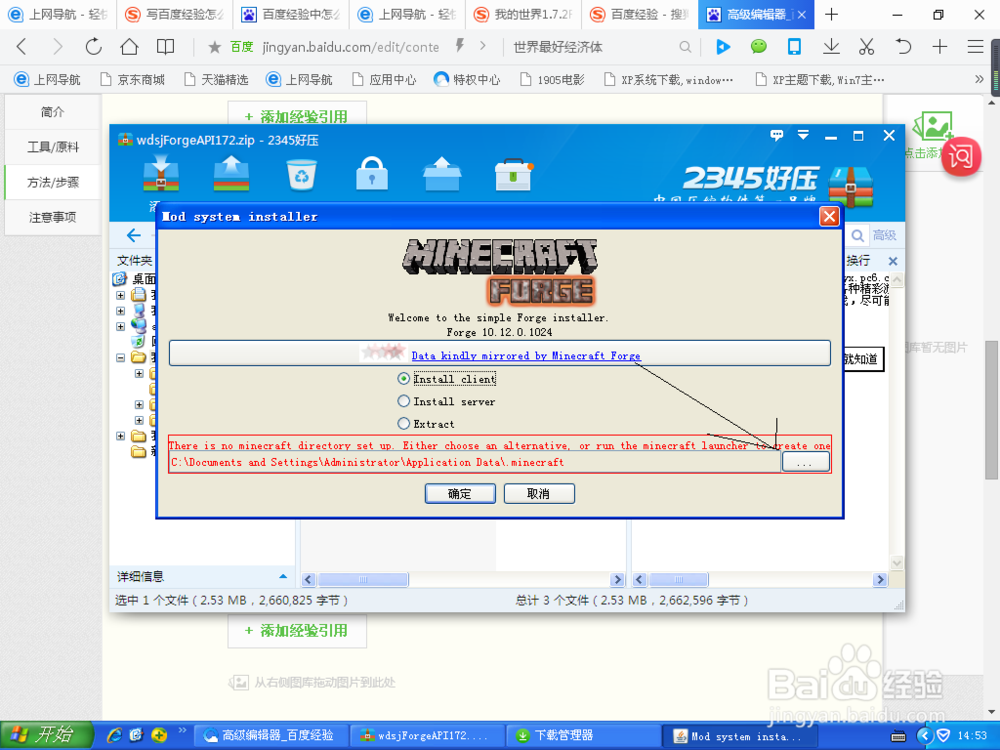Image resolution: width=1000 pixels, height=750 pixels.
Task: Click the lower 添加经验引用 button
Action: pos(297,631)
